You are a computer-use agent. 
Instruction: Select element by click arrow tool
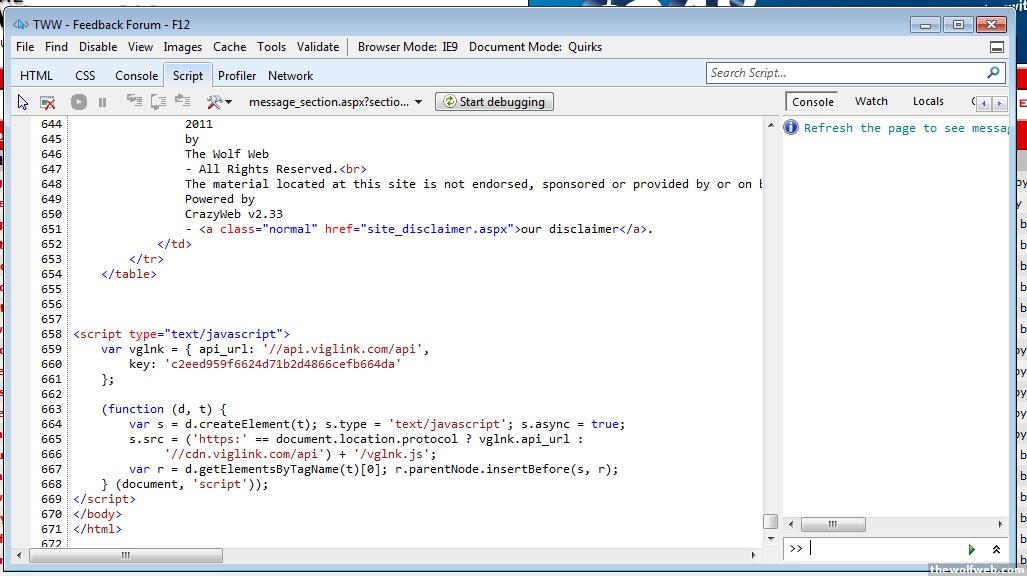[x=23, y=102]
